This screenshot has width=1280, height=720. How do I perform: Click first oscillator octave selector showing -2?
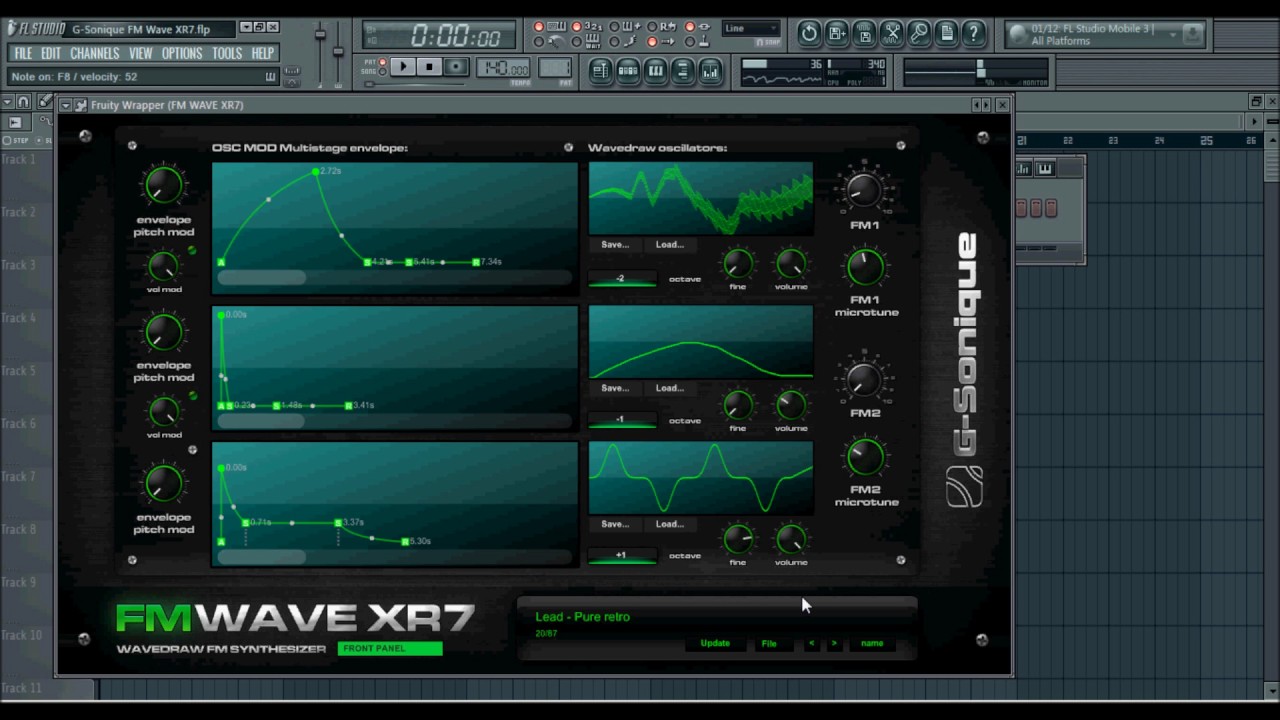[x=621, y=279]
